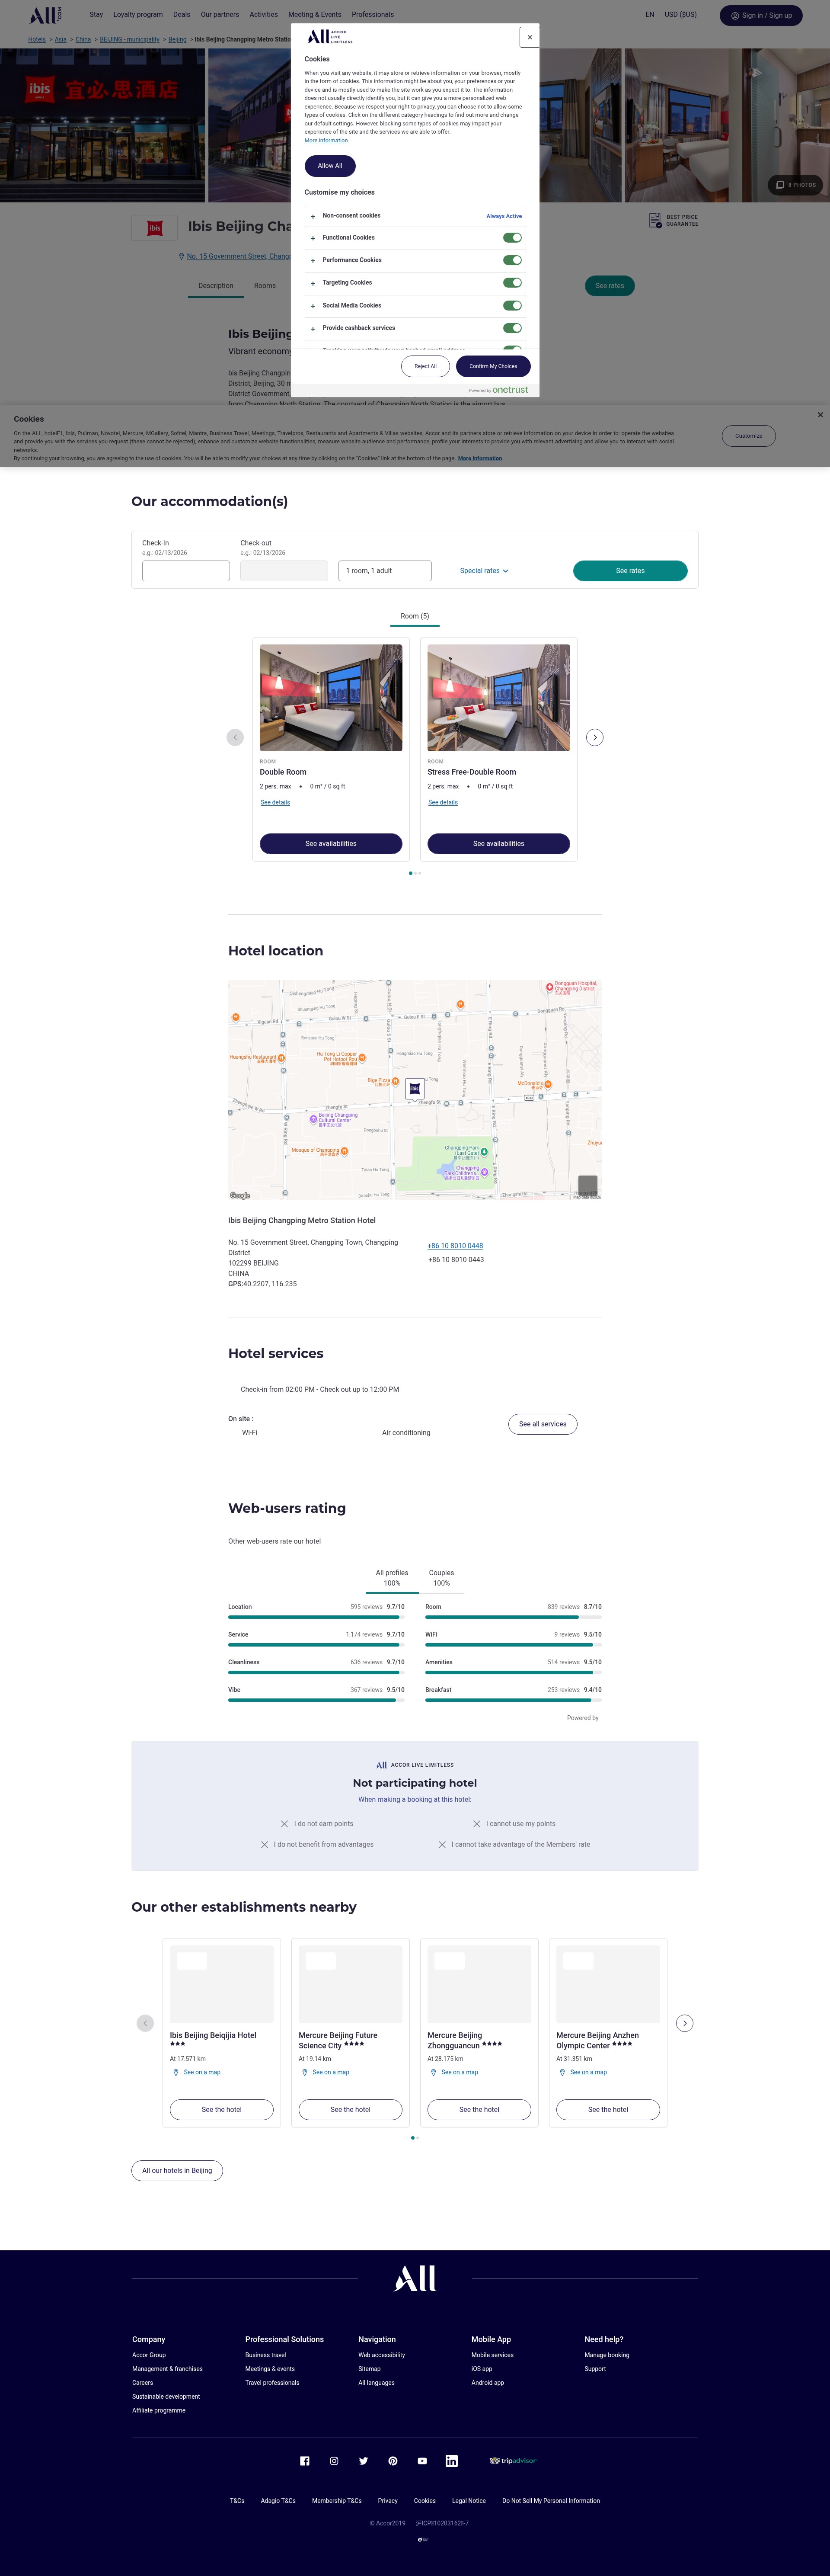See on a map for Ibis Beijing Beiqijia
Image resolution: width=830 pixels, height=2576 pixels.
202,2072
